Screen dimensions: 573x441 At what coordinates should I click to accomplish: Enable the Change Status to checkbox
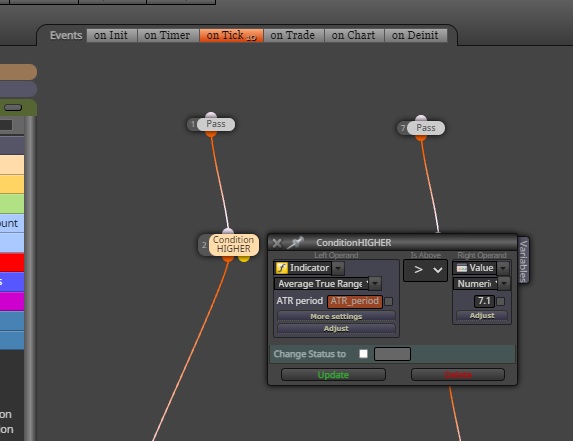click(363, 354)
